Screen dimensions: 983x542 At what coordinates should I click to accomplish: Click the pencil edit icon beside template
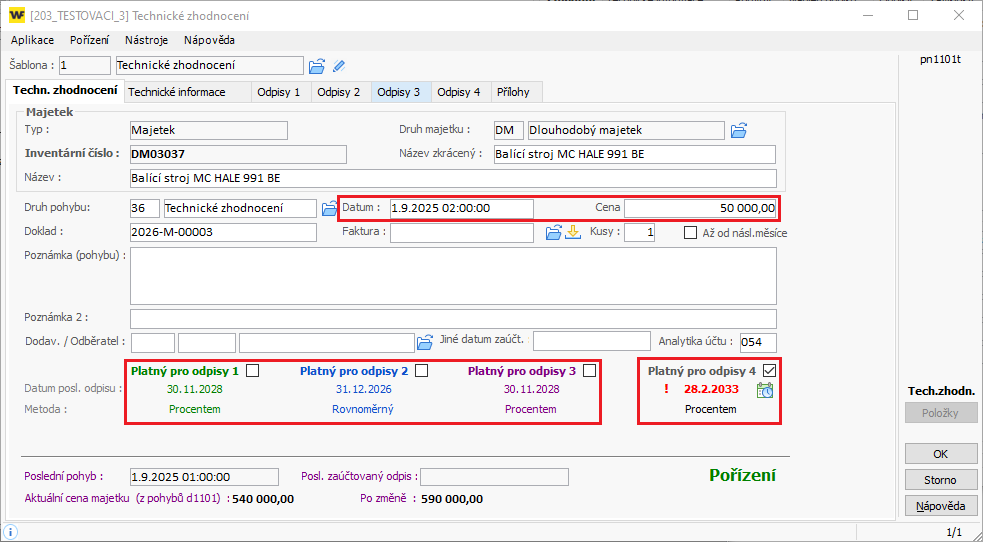tap(339, 66)
